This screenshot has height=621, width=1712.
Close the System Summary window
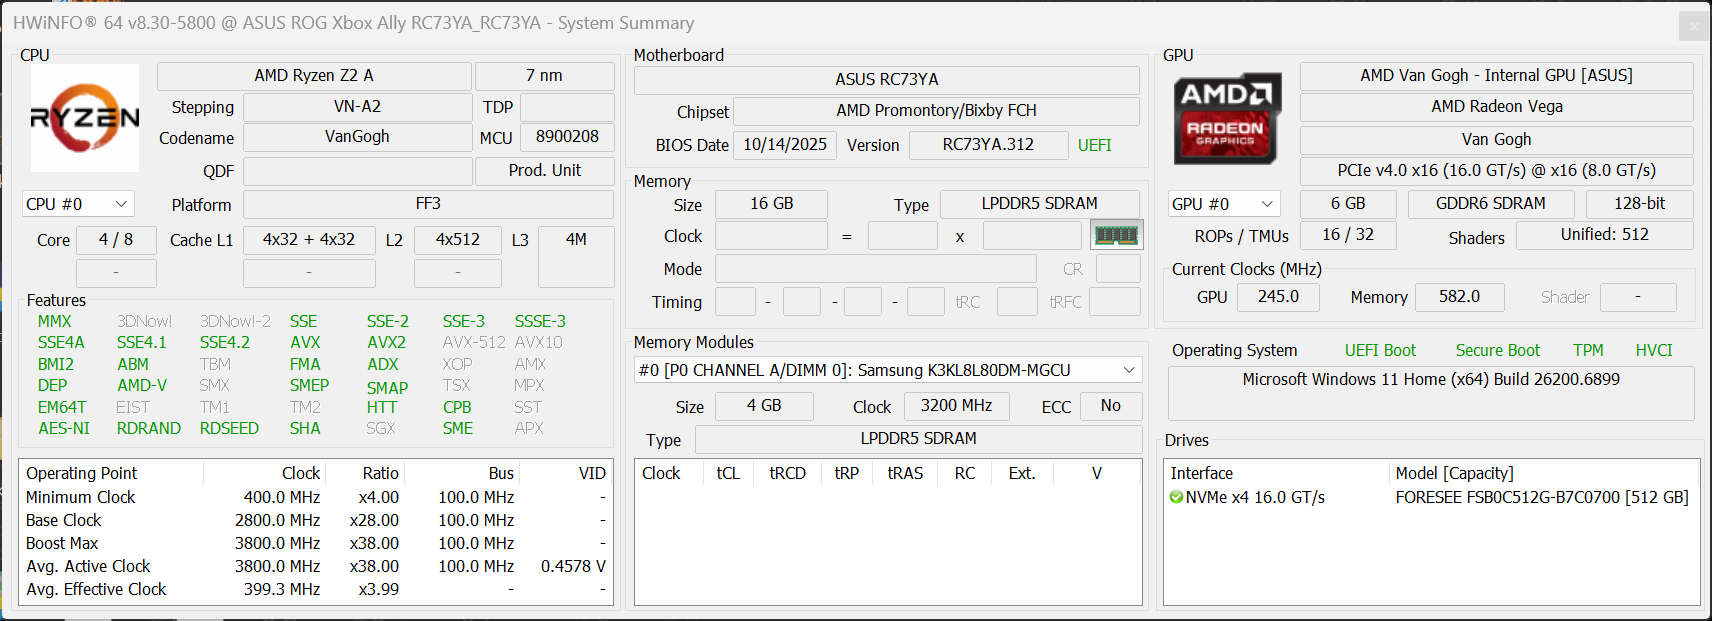(x=1693, y=26)
